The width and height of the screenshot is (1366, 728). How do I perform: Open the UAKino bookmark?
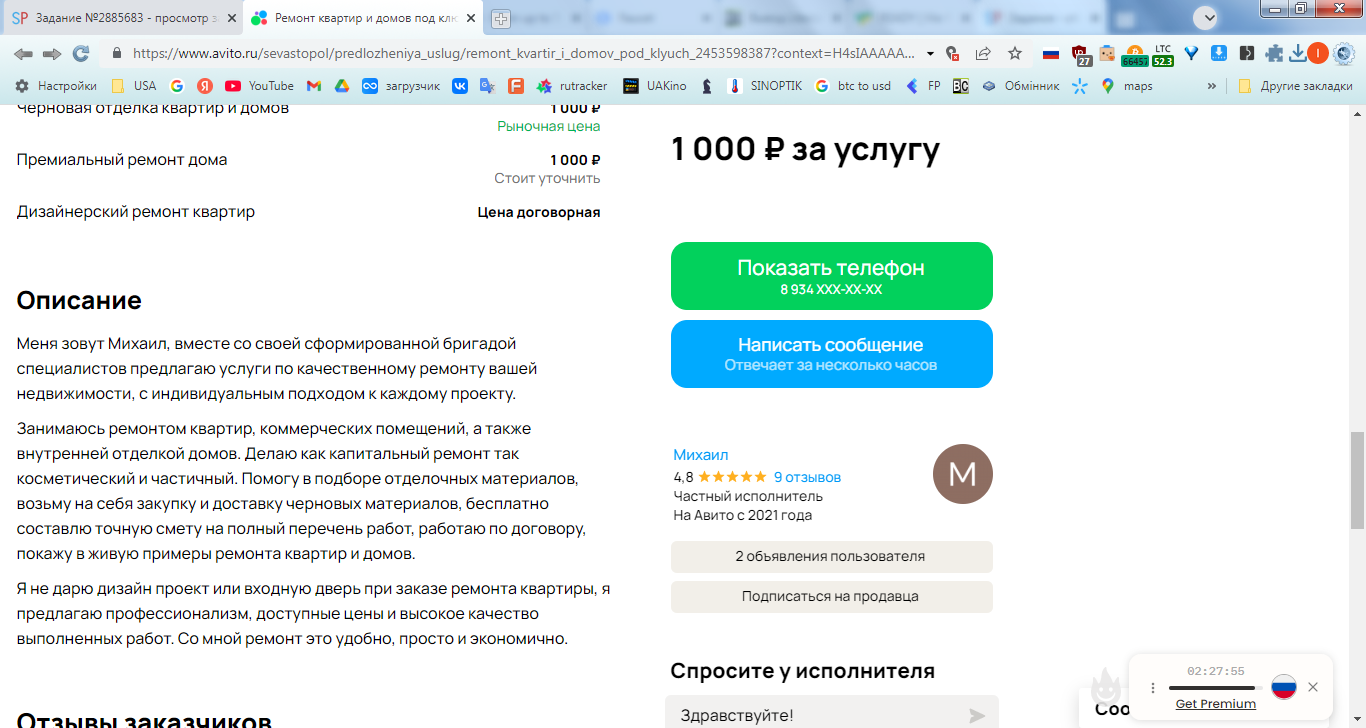tap(654, 86)
